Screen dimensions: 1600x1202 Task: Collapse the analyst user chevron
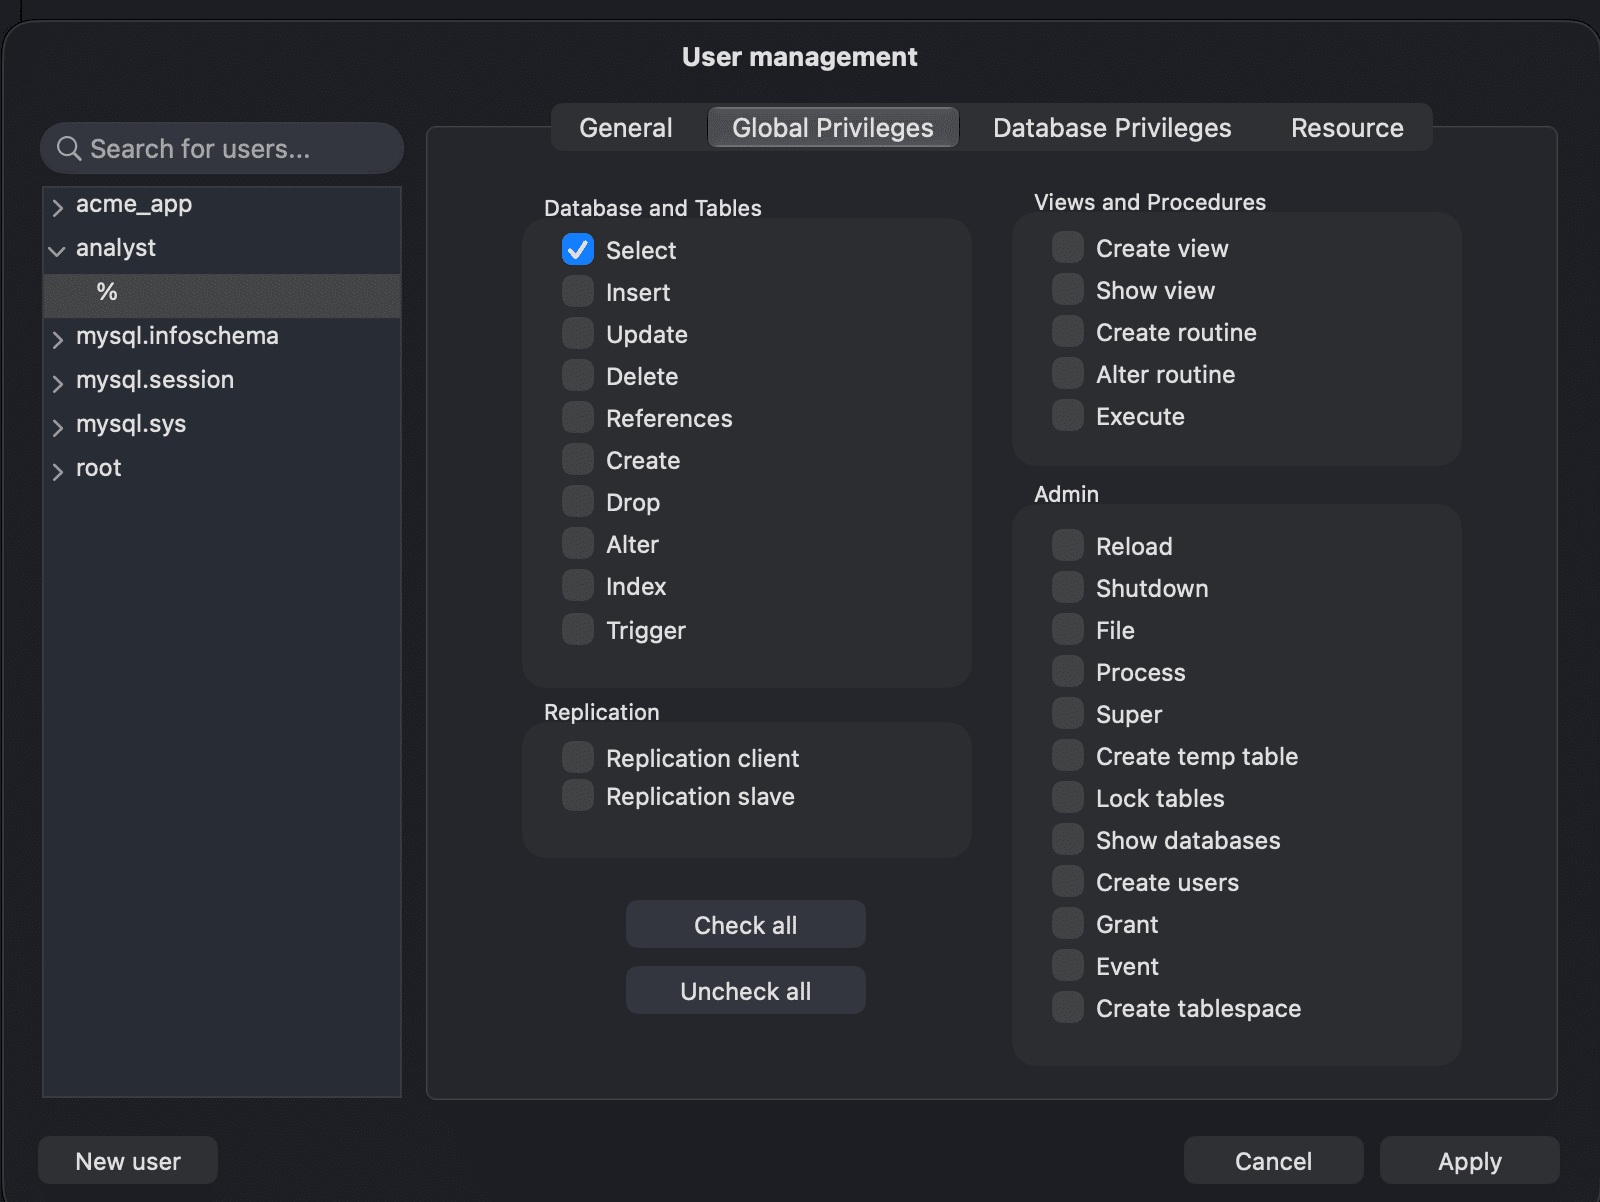tap(57, 251)
